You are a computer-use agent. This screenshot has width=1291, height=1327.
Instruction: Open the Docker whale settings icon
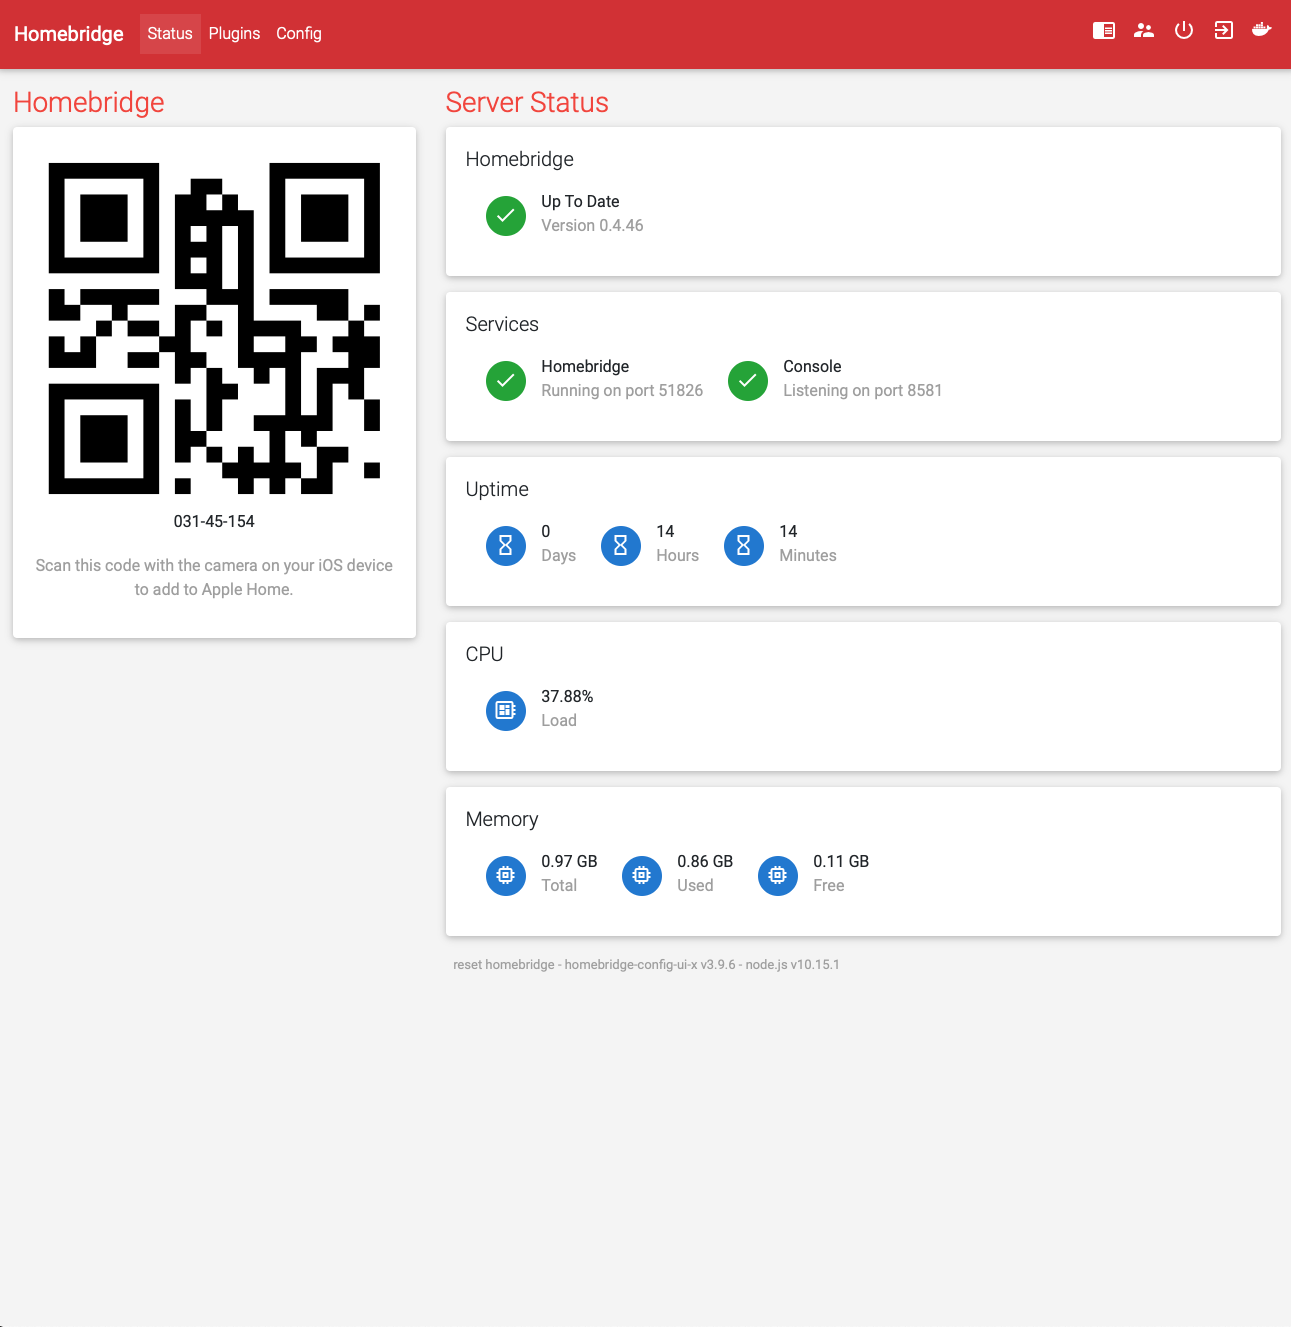tap(1262, 31)
